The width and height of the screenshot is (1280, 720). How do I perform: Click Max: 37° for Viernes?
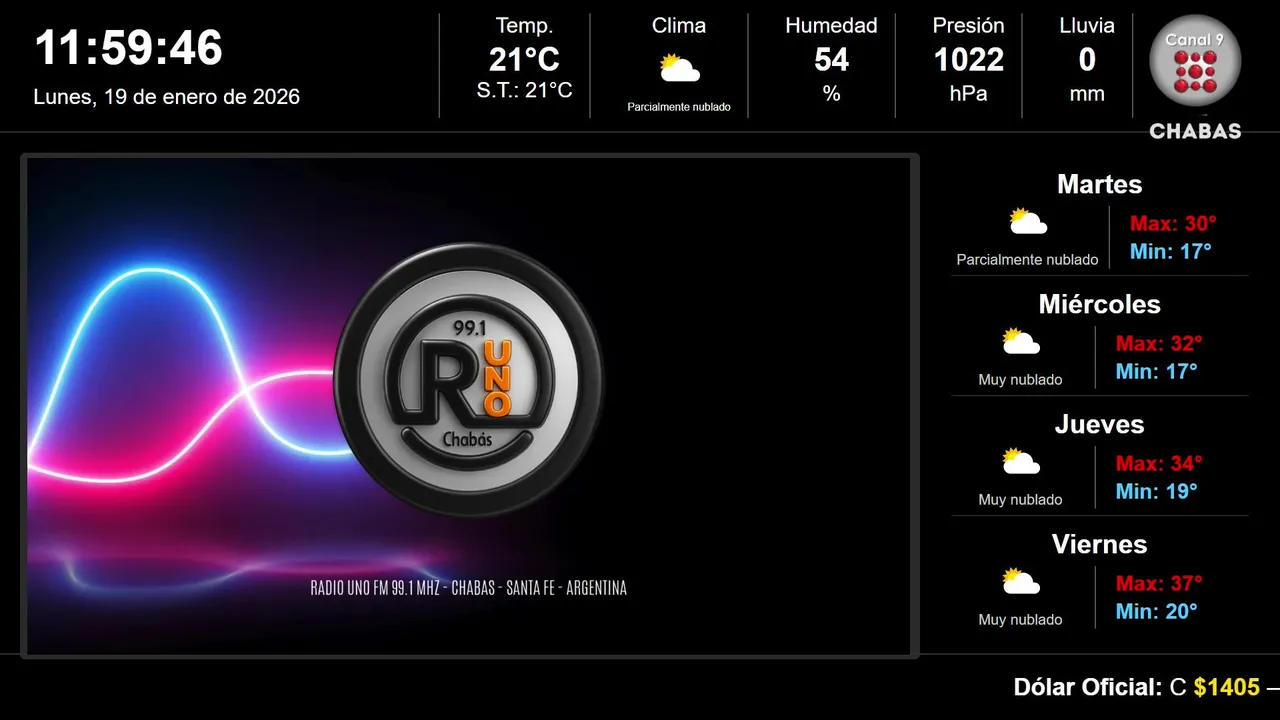pos(1159,584)
